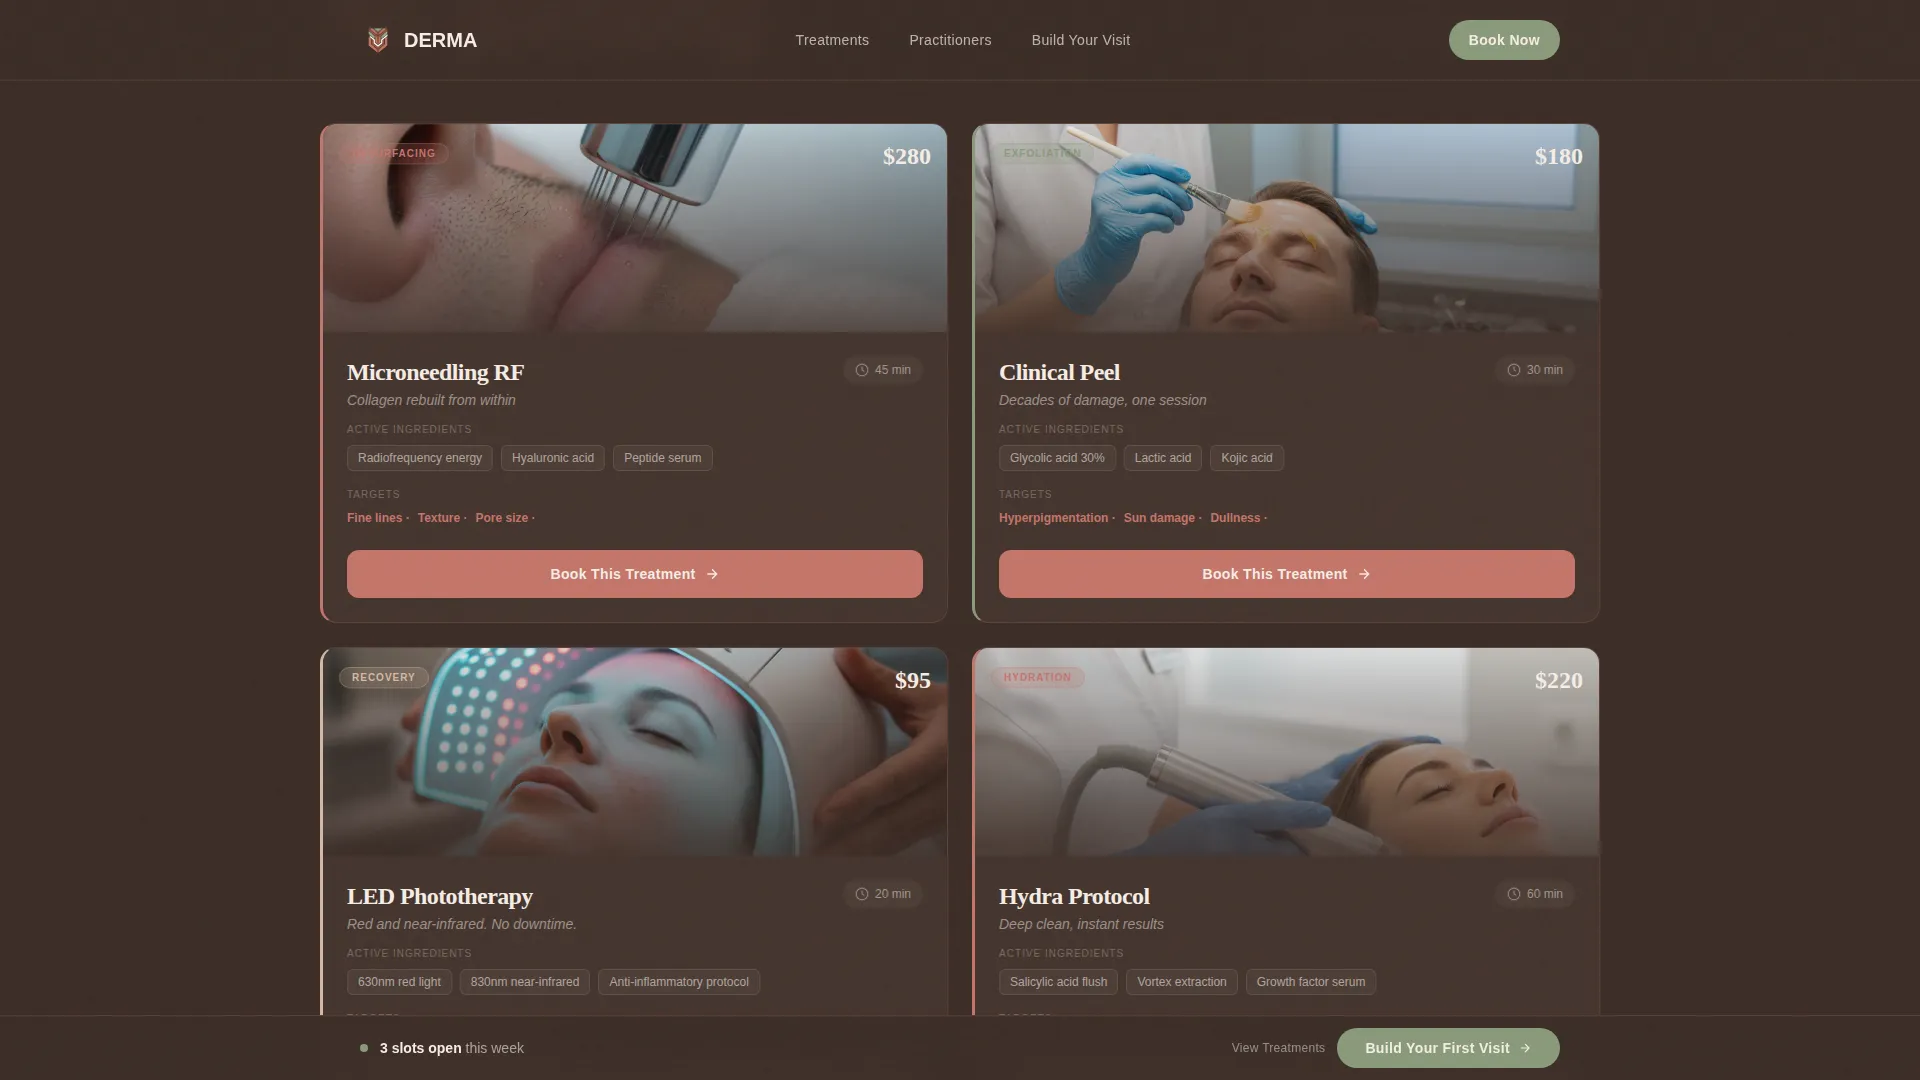Image resolution: width=1920 pixels, height=1080 pixels.
Task: Click the DERMA shield logo icon
Action: (x=378, y=40)
